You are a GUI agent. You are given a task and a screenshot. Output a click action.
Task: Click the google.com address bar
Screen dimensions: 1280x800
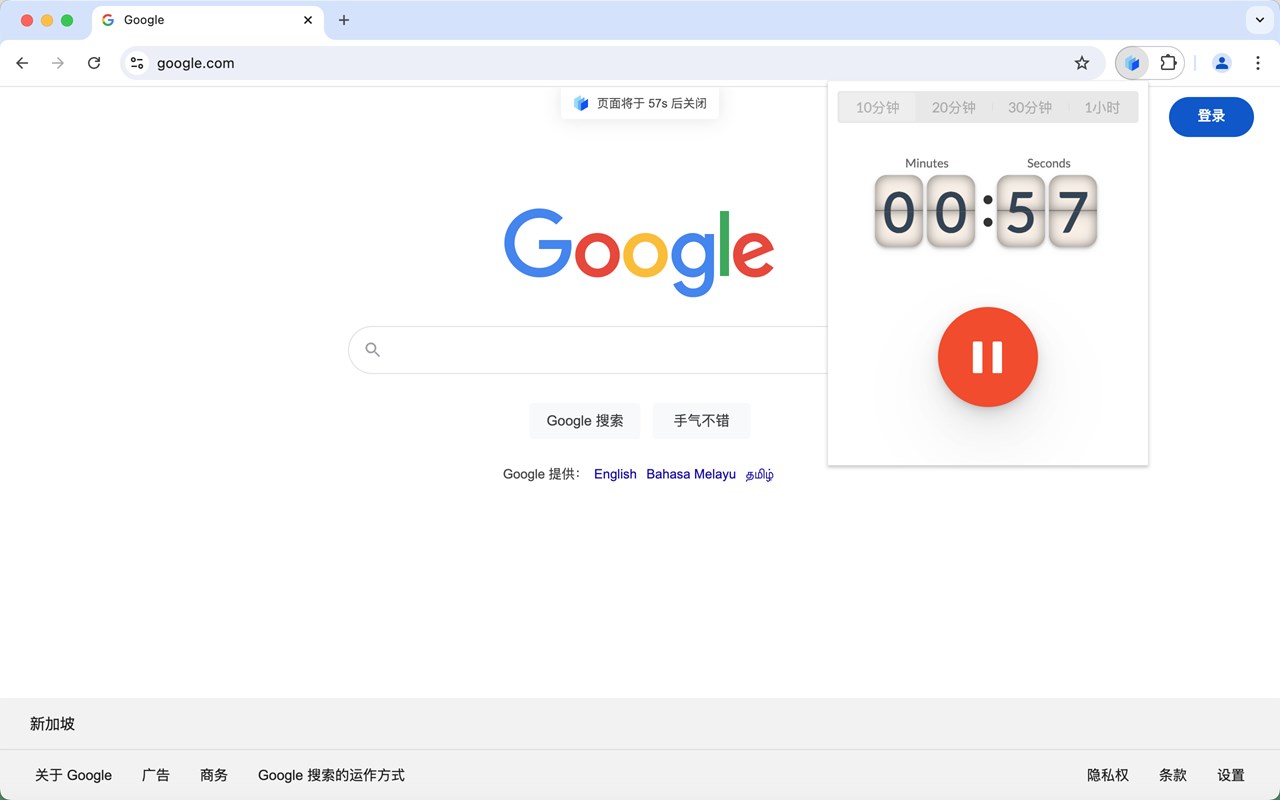point(612,63)
